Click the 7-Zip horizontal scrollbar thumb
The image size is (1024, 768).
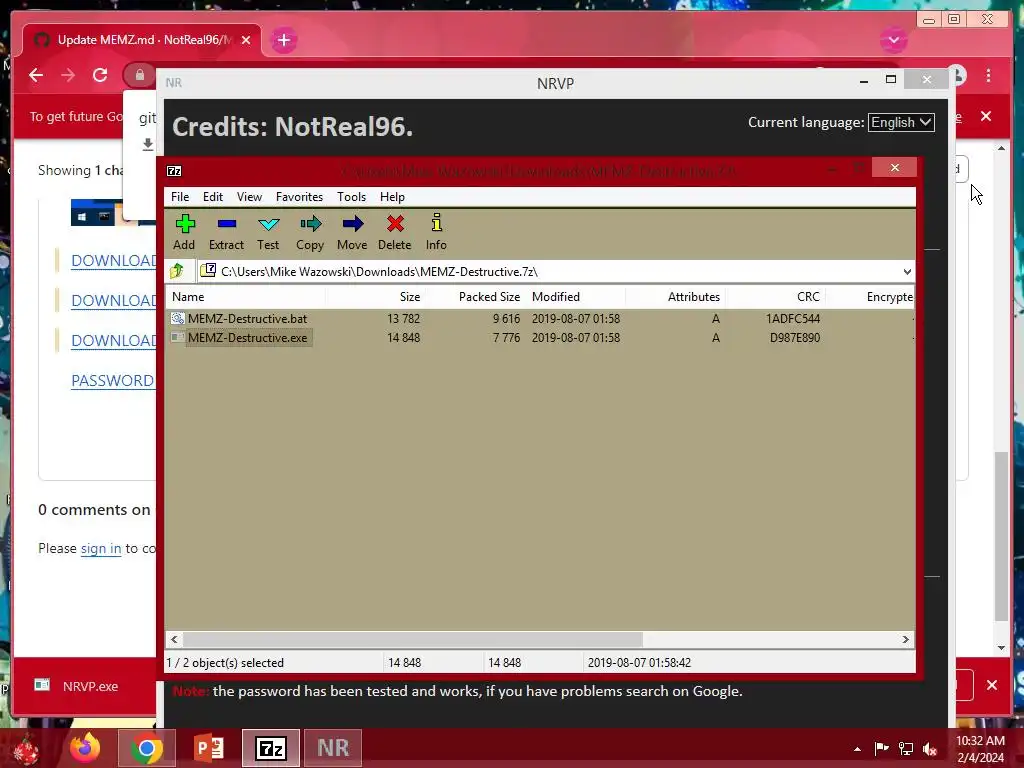tap(413, 639)
